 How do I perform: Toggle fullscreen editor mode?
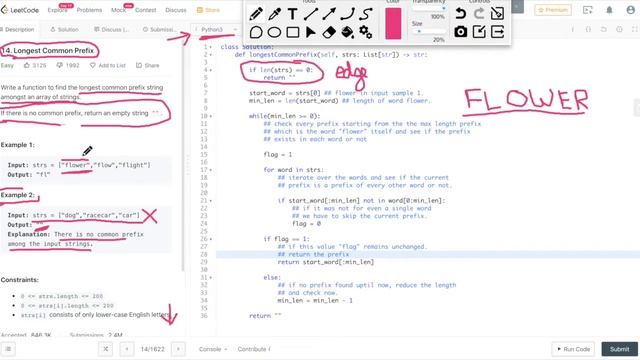coord(635,29)
